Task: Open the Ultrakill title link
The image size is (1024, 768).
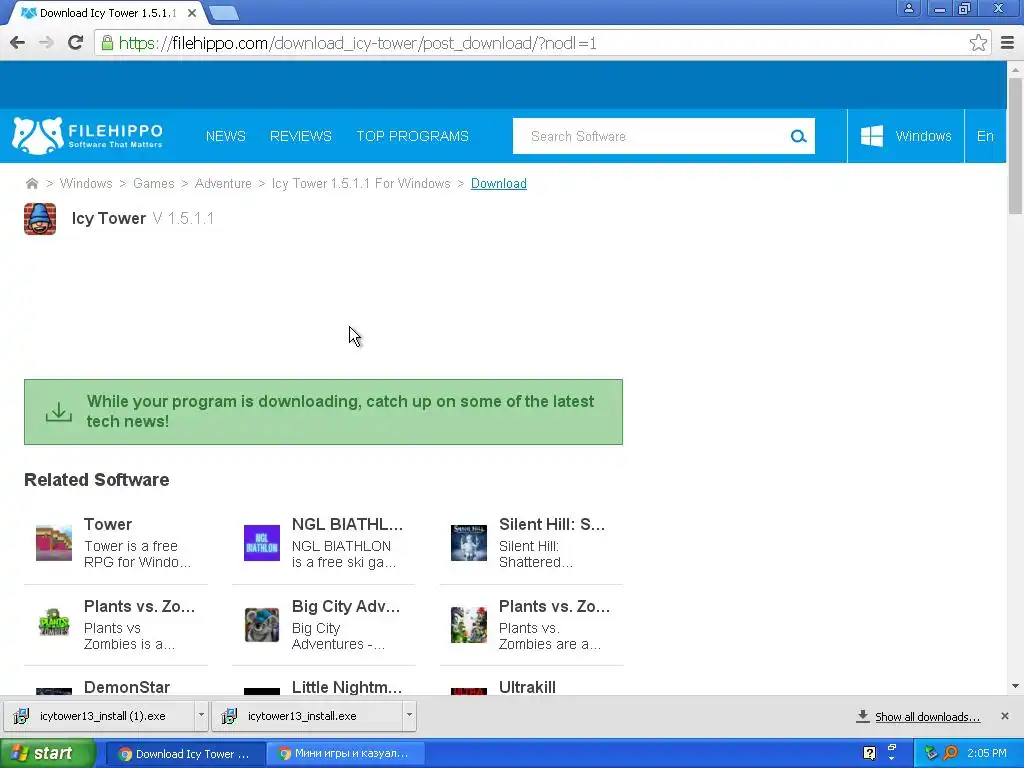Action: (527, 687)
